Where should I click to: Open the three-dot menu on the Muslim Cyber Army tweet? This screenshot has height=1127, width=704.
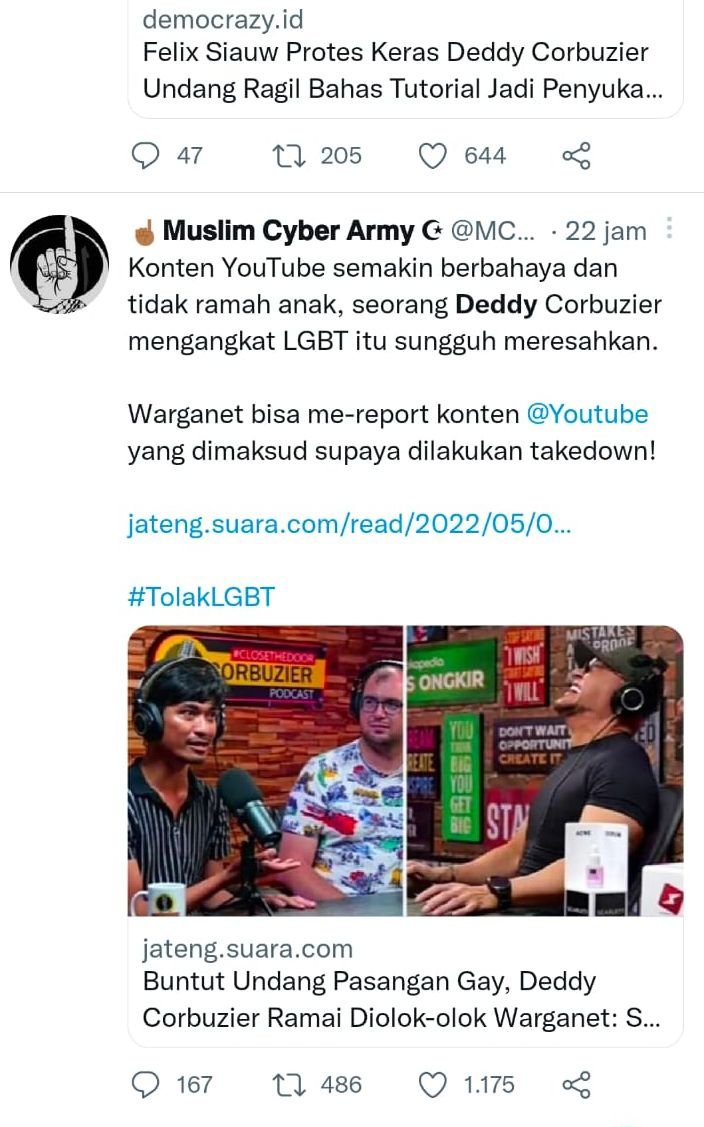pyautogui.click(x=669, y=229)
